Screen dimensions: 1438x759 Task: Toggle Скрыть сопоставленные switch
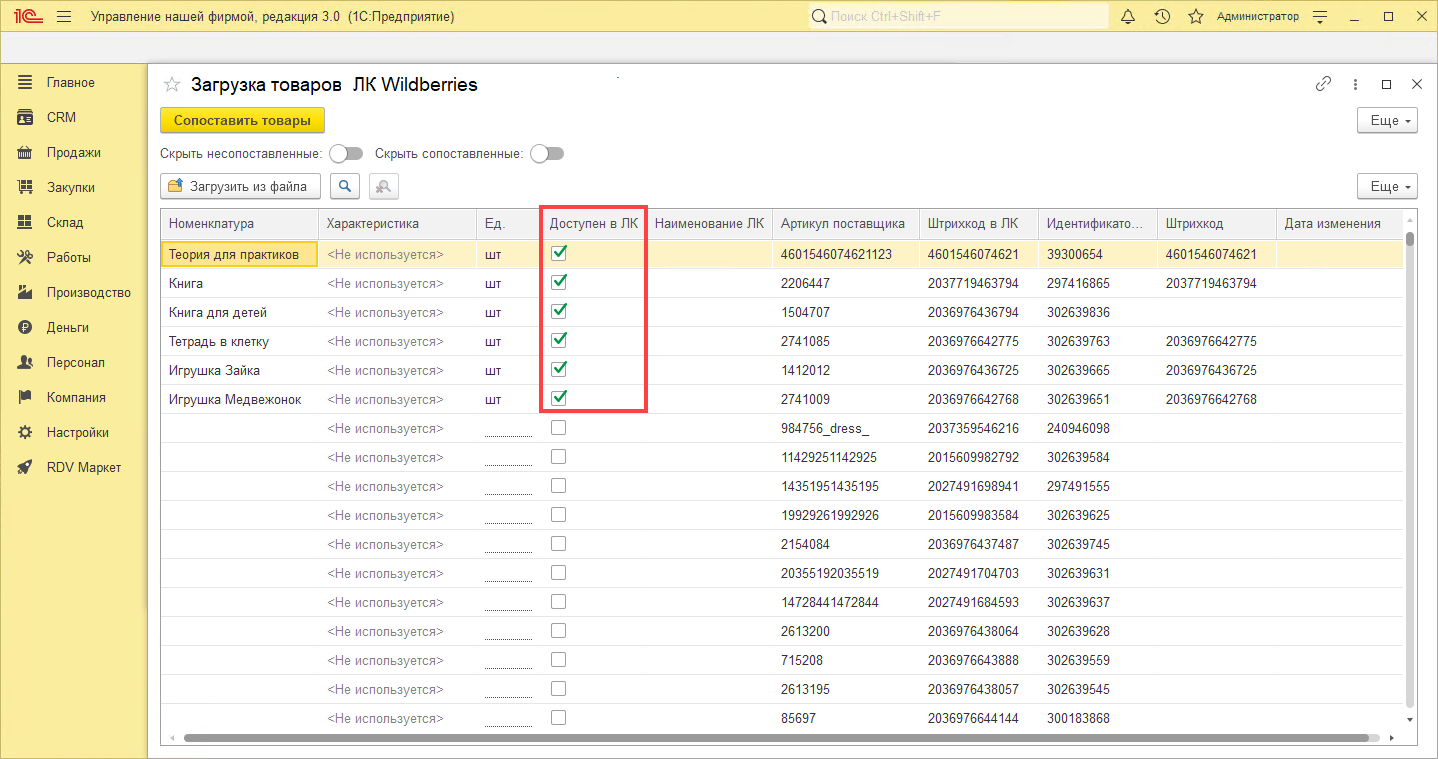pos(547,154)
